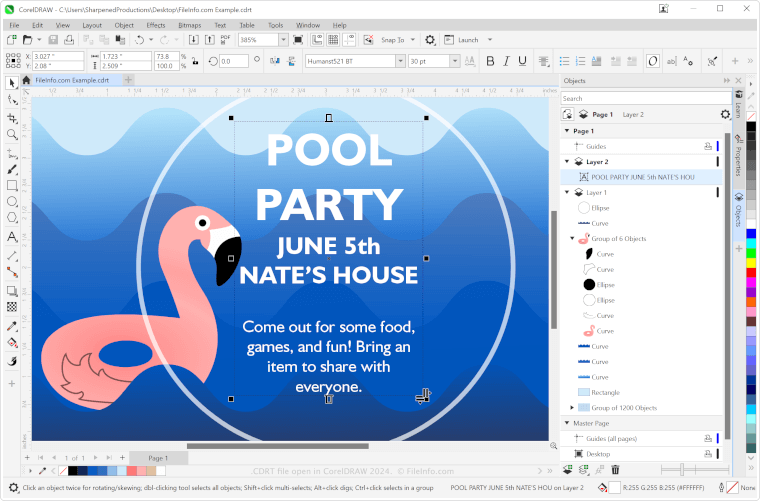Open the zoom level dropdown
The width and height of the screenshot is (760, 501).
[284, 40]
